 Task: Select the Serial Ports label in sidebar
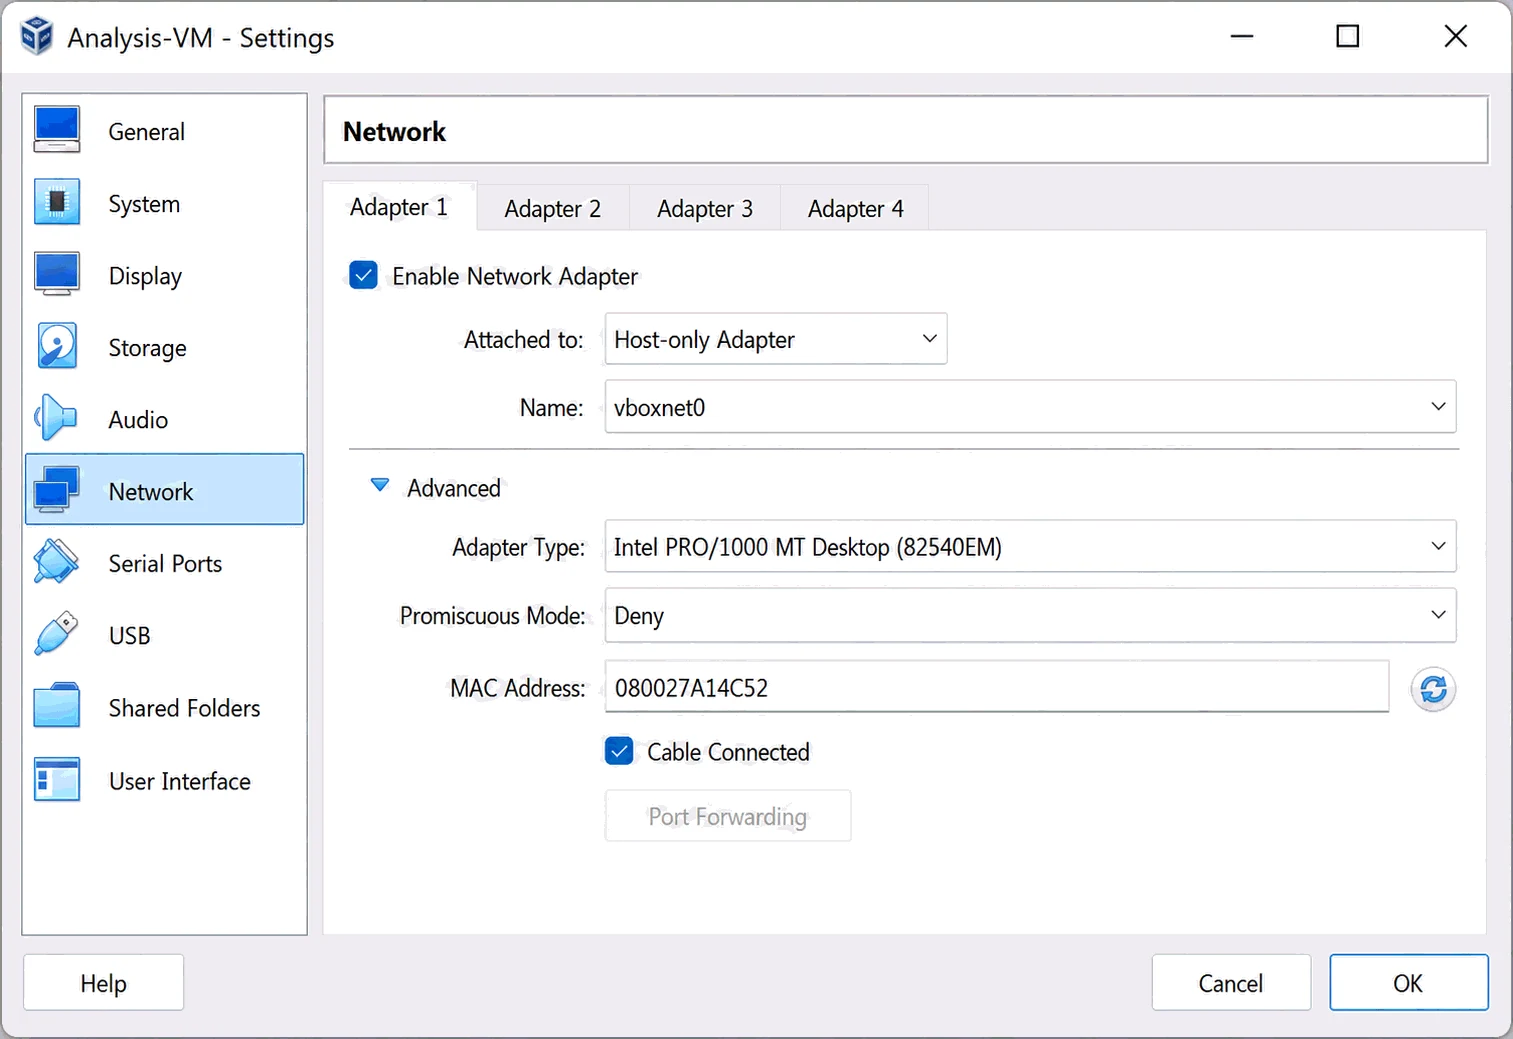coord(165,564)
